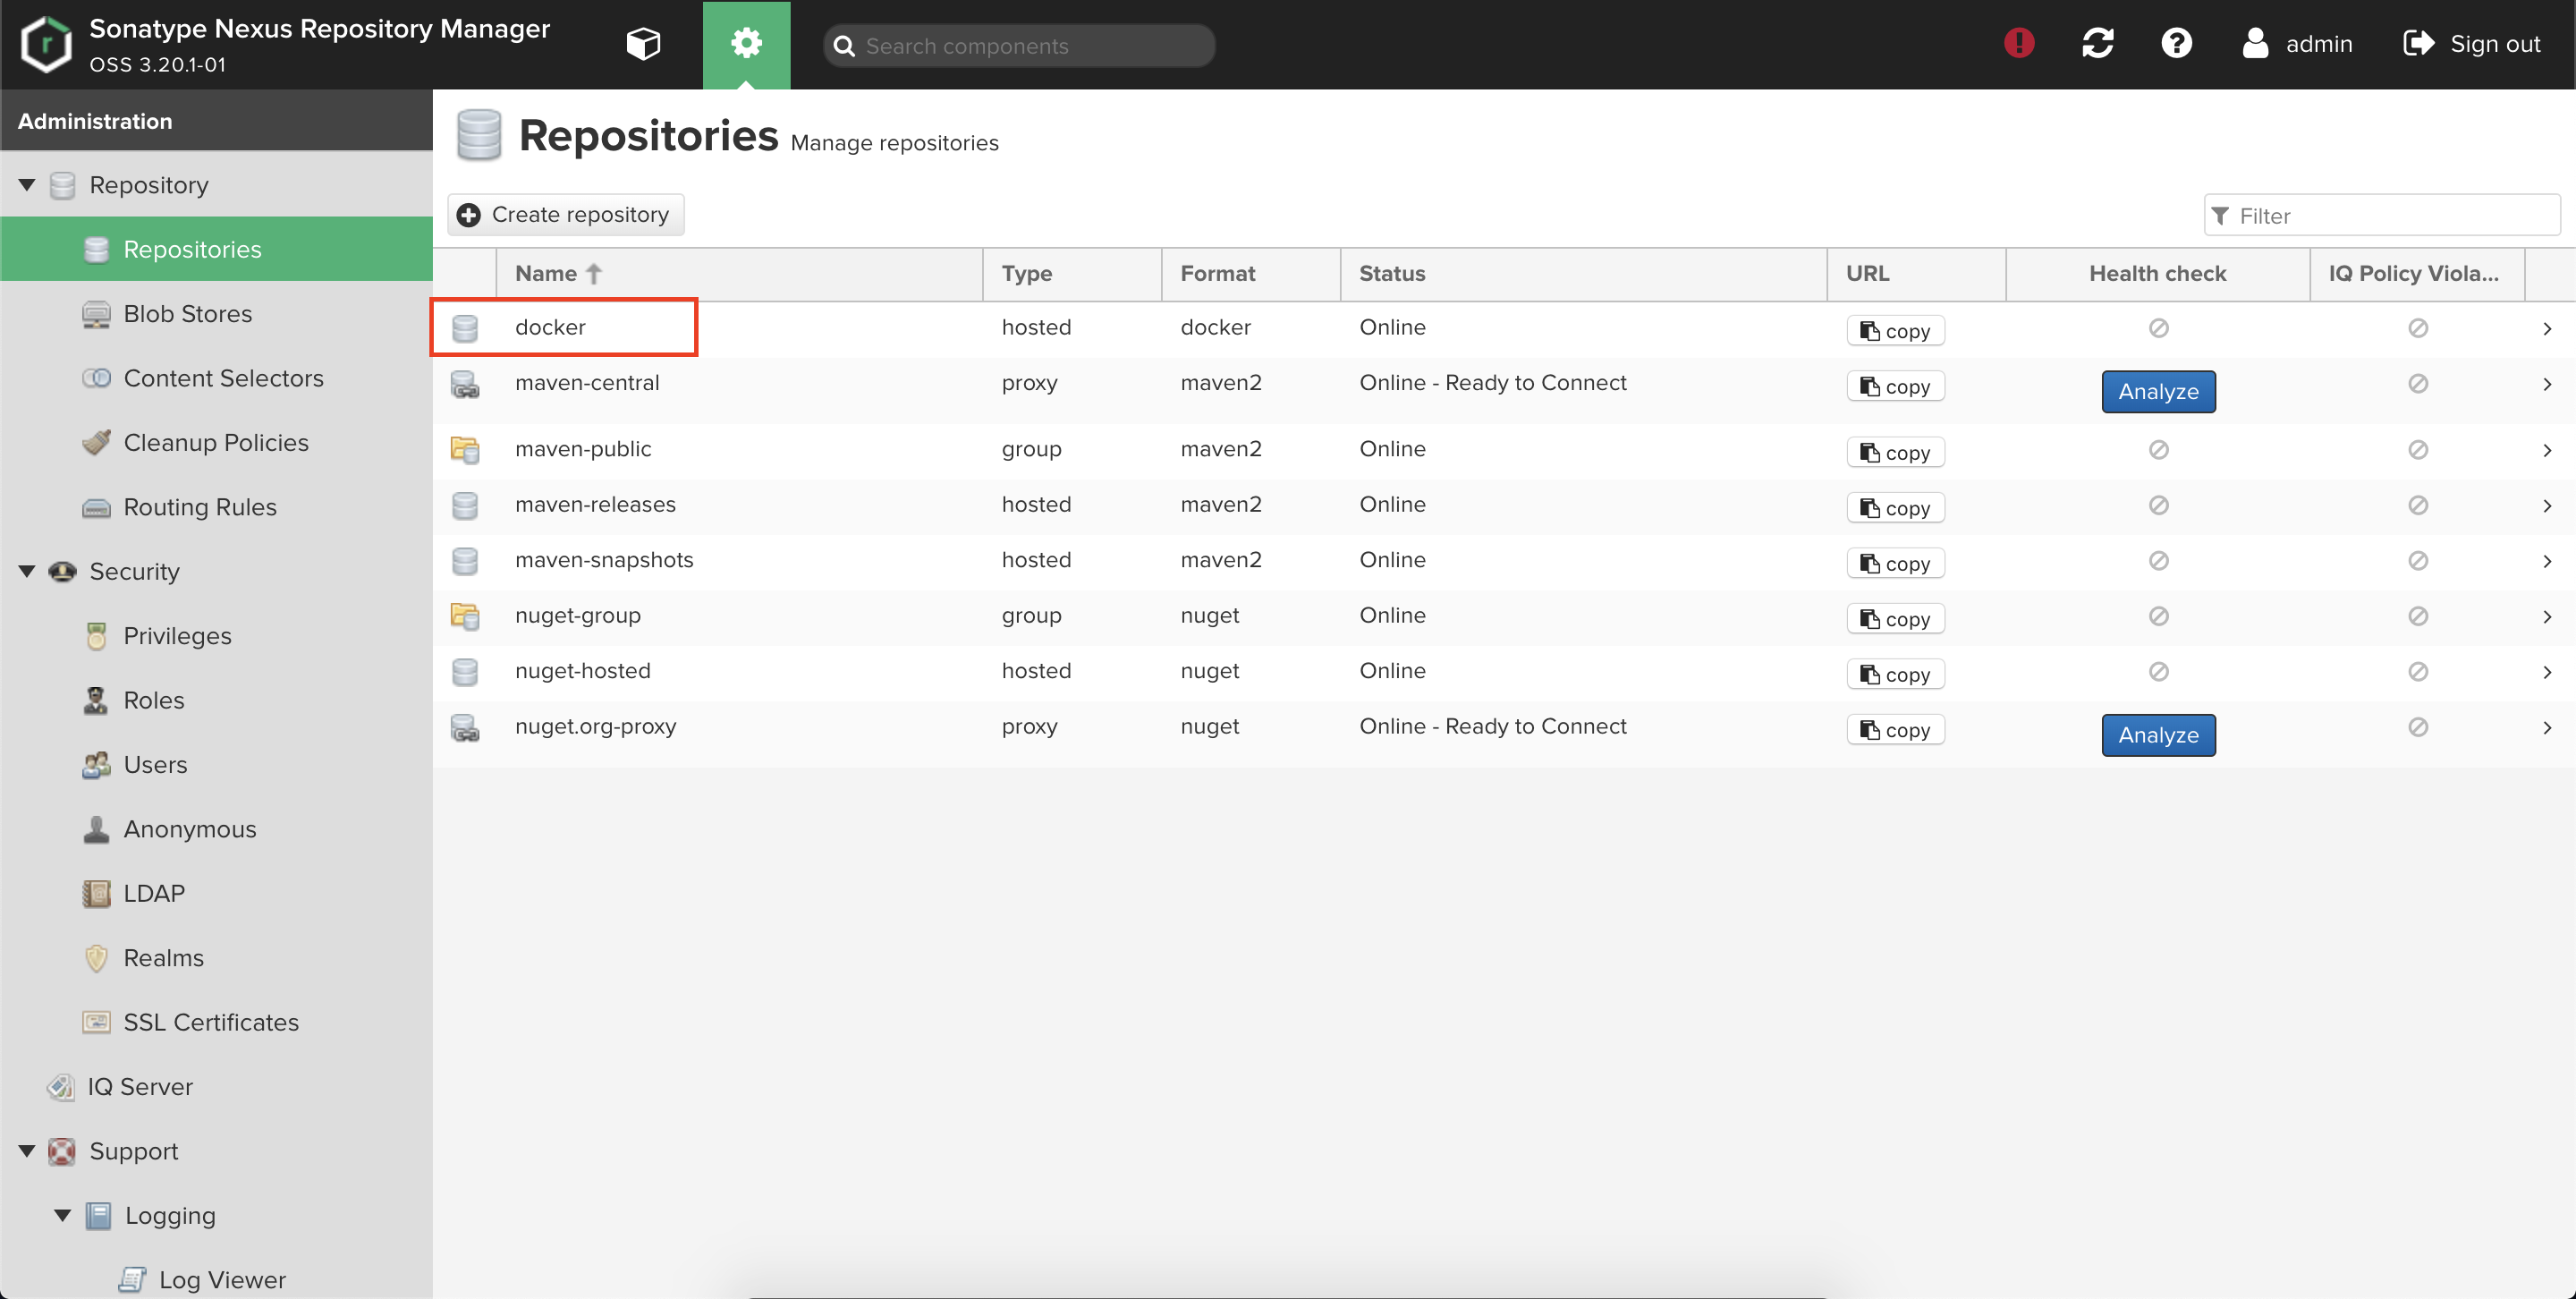Click the refresh icon in header
2576x1299 pixels.
click(2097, 44)
